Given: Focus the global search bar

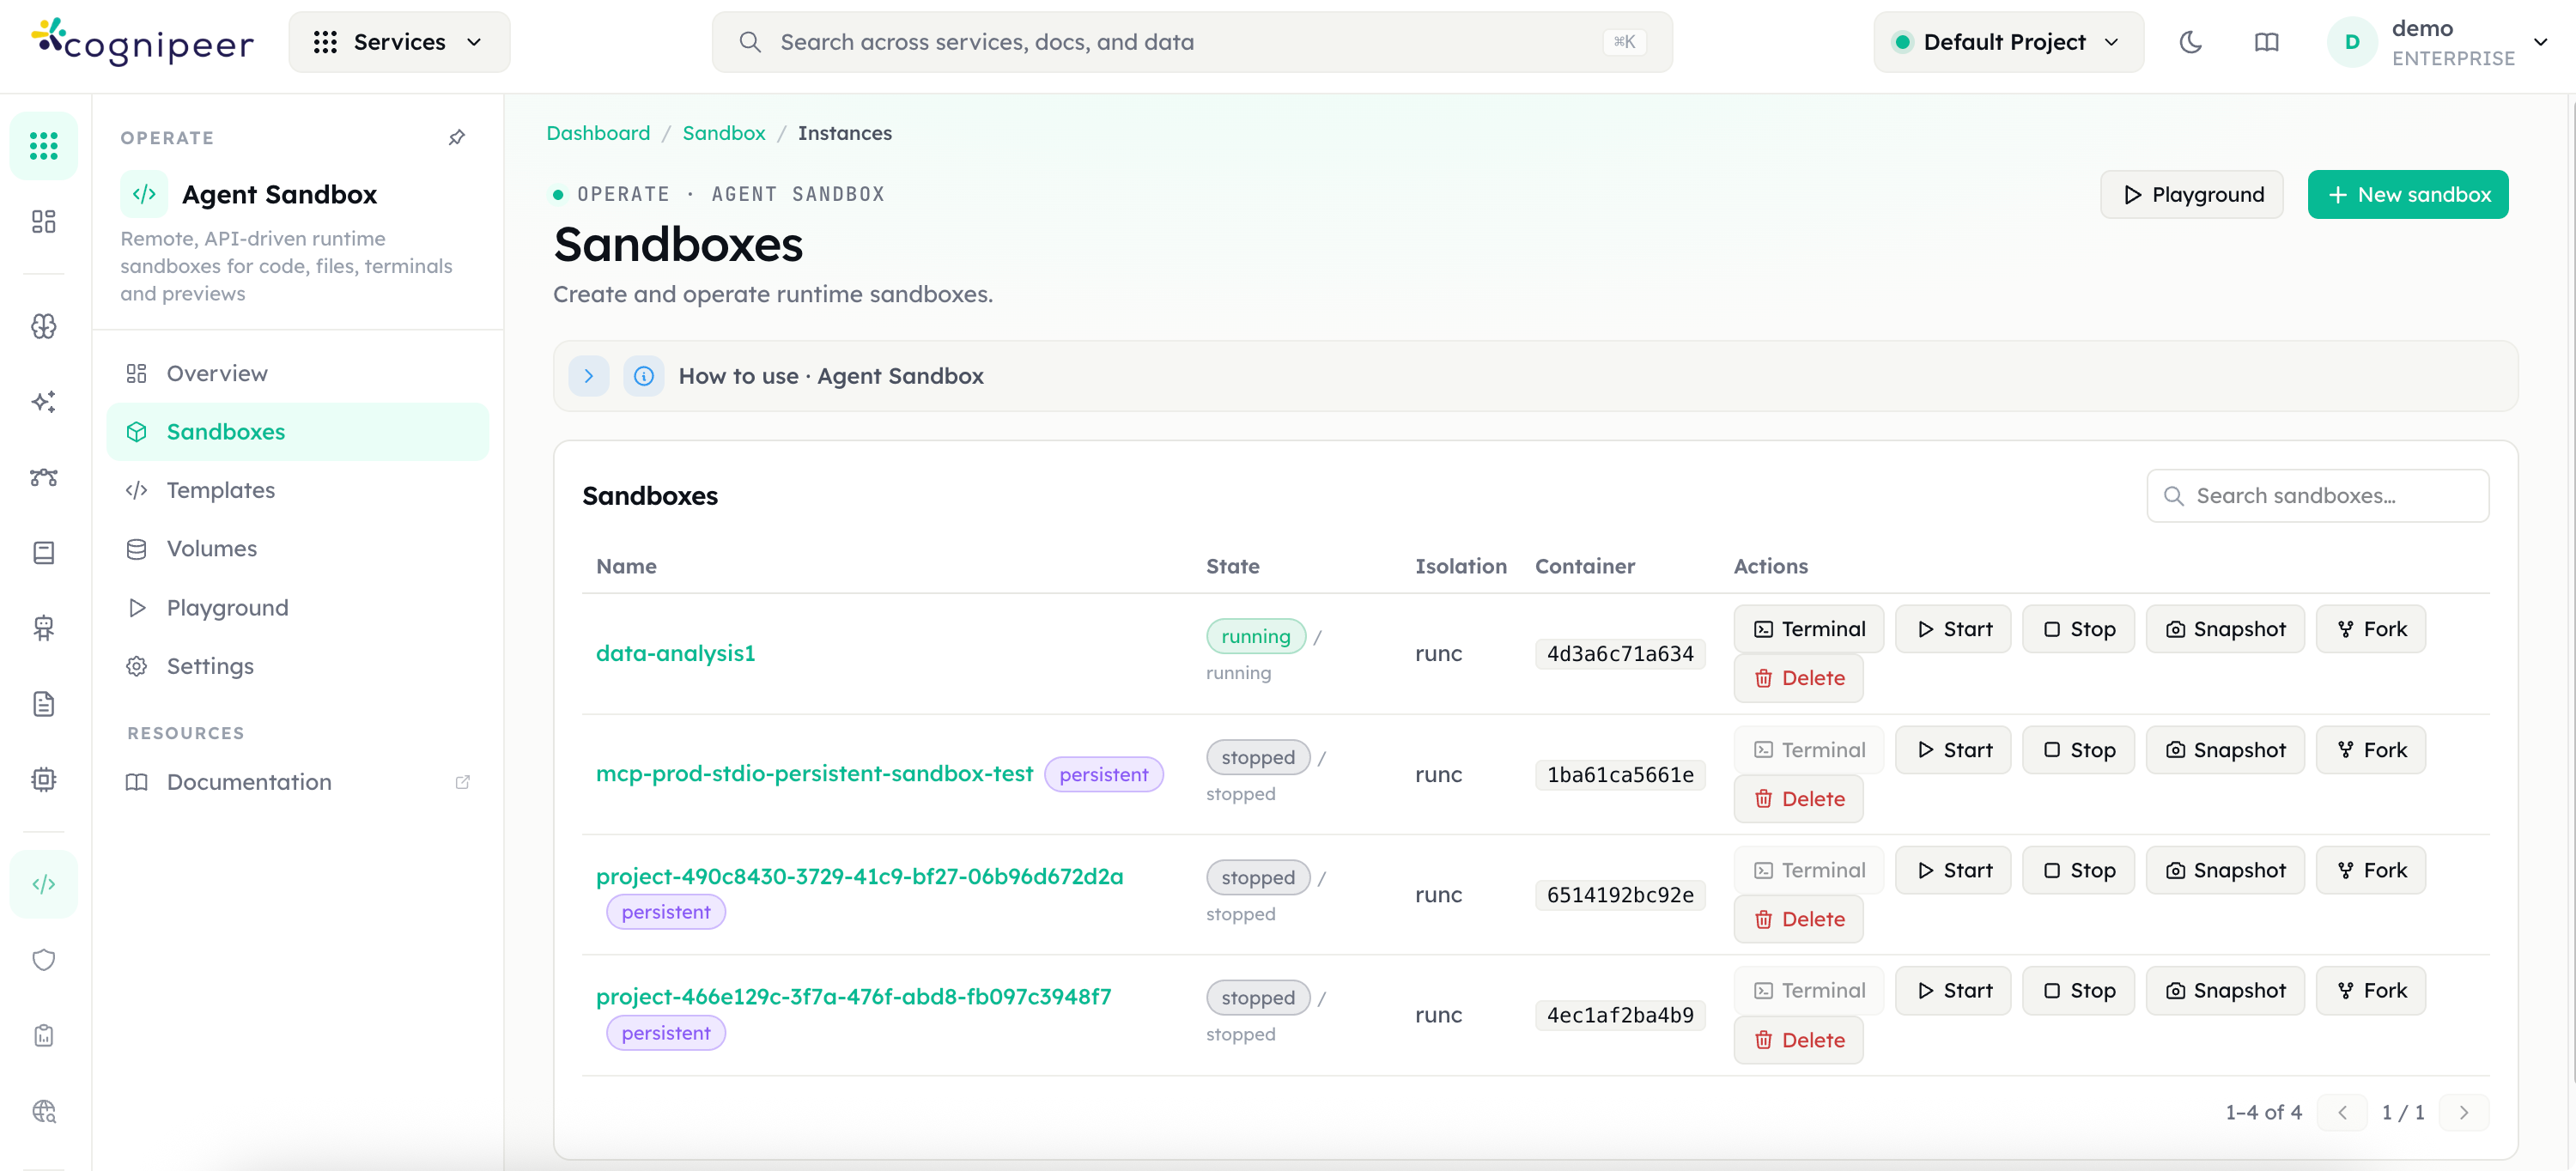Looking at the screenshot, I should click(x=1192, y=42).
